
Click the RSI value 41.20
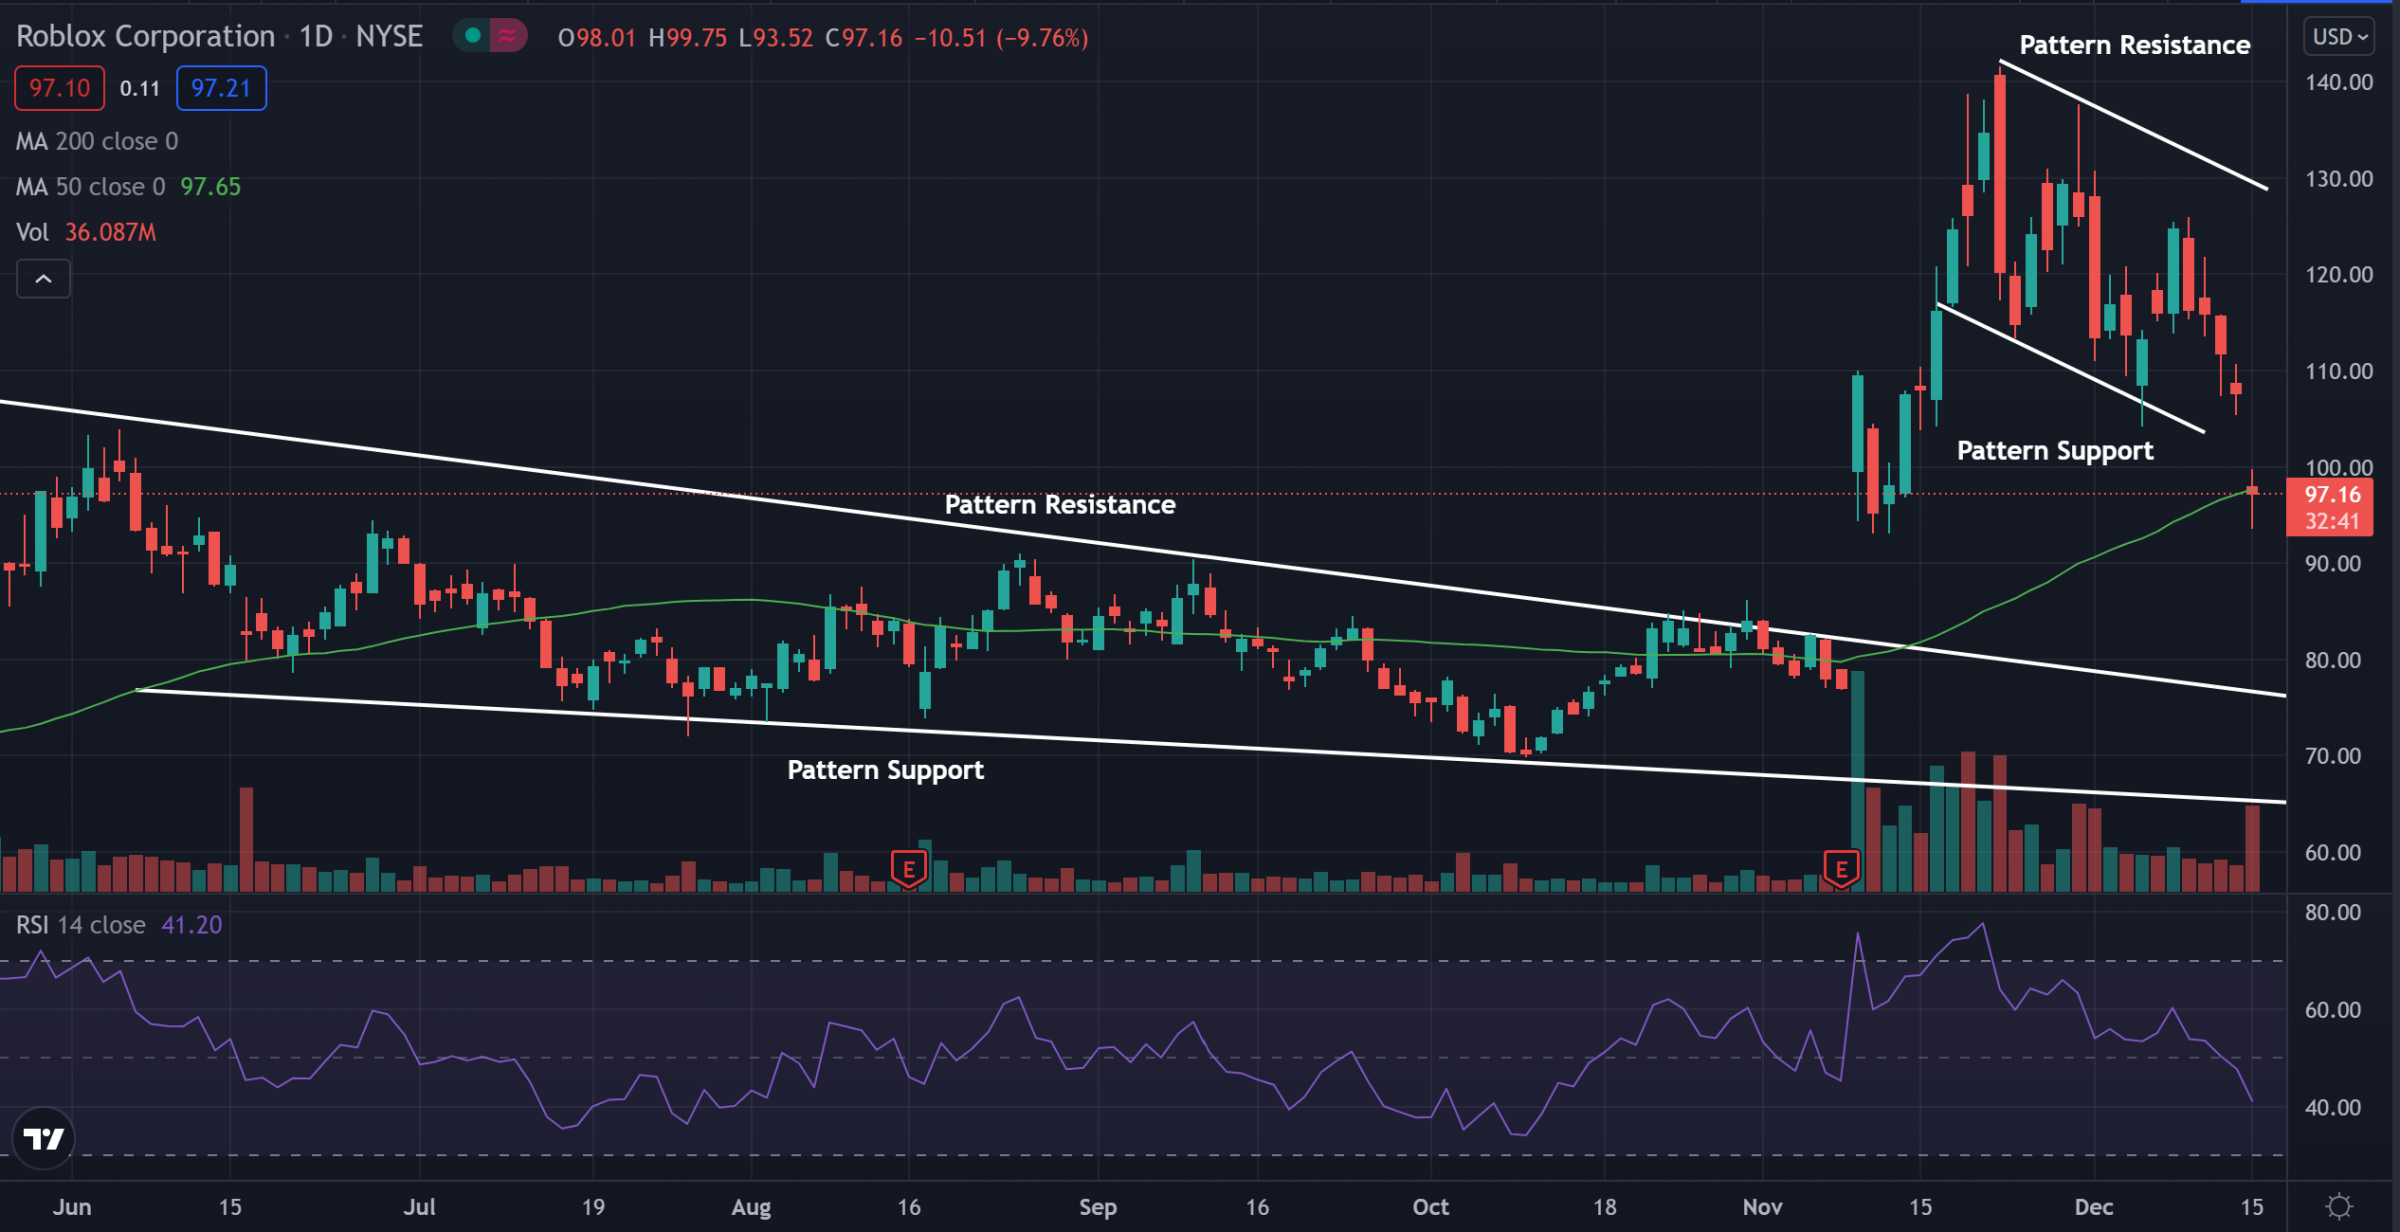[x=192, y=925]
